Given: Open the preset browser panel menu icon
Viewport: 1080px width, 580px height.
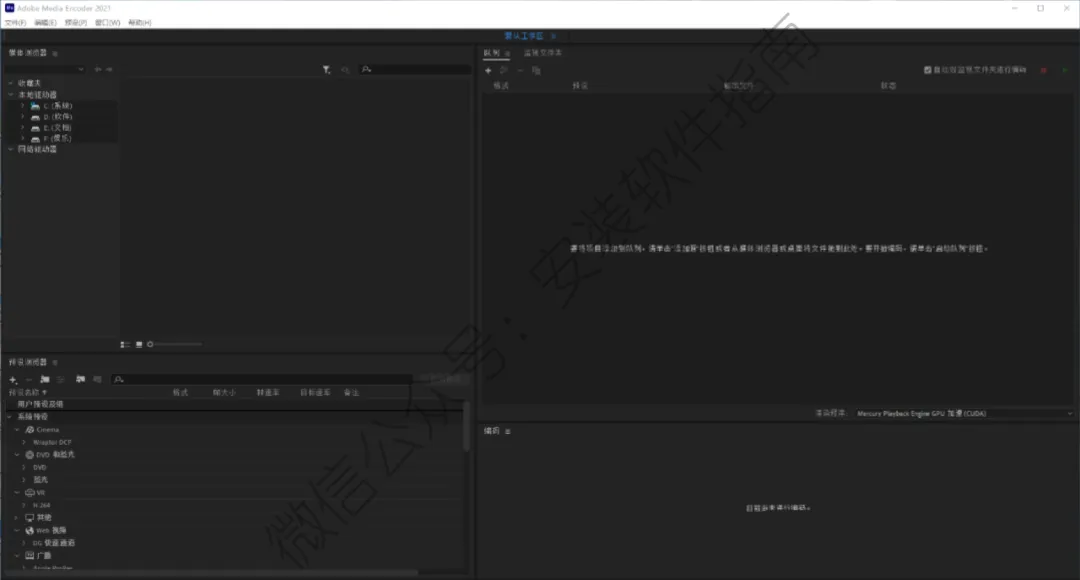Looking at the screenshot, I should pos(55,362).
